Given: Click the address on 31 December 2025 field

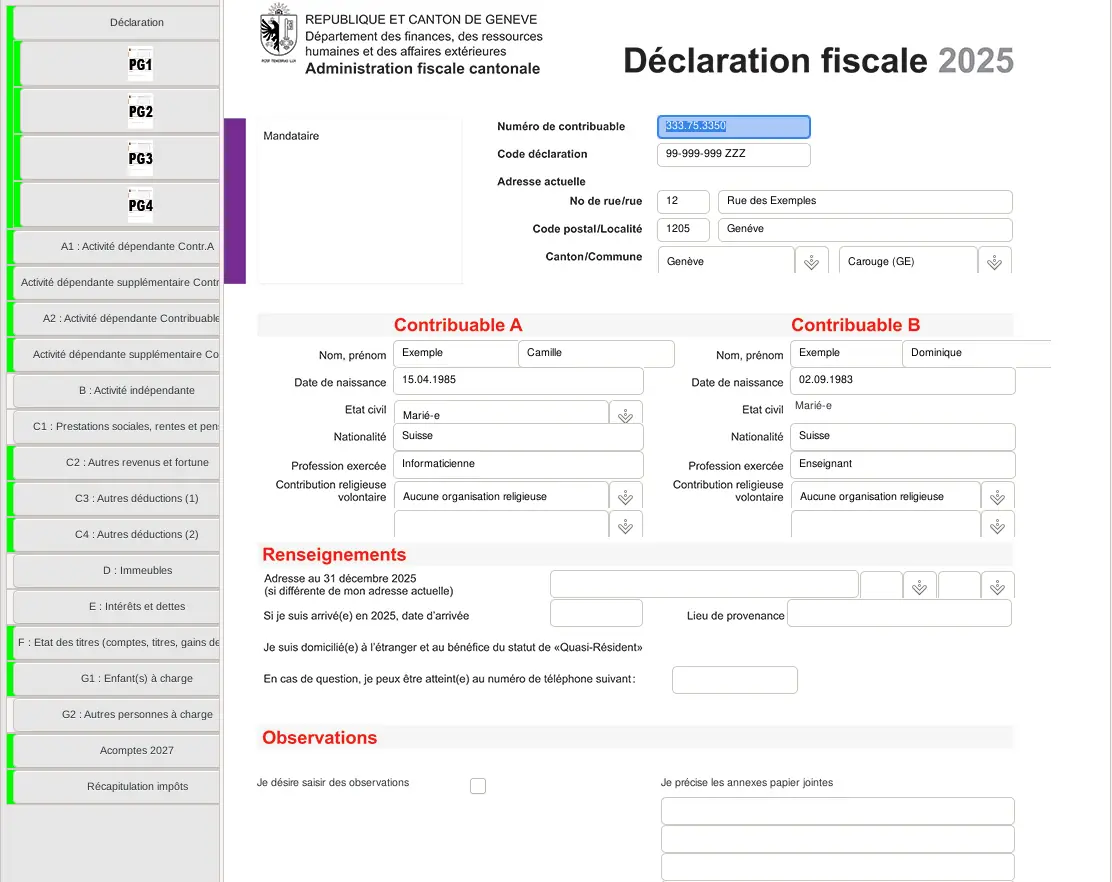Looking at the screenshot, I should [704, 584].
